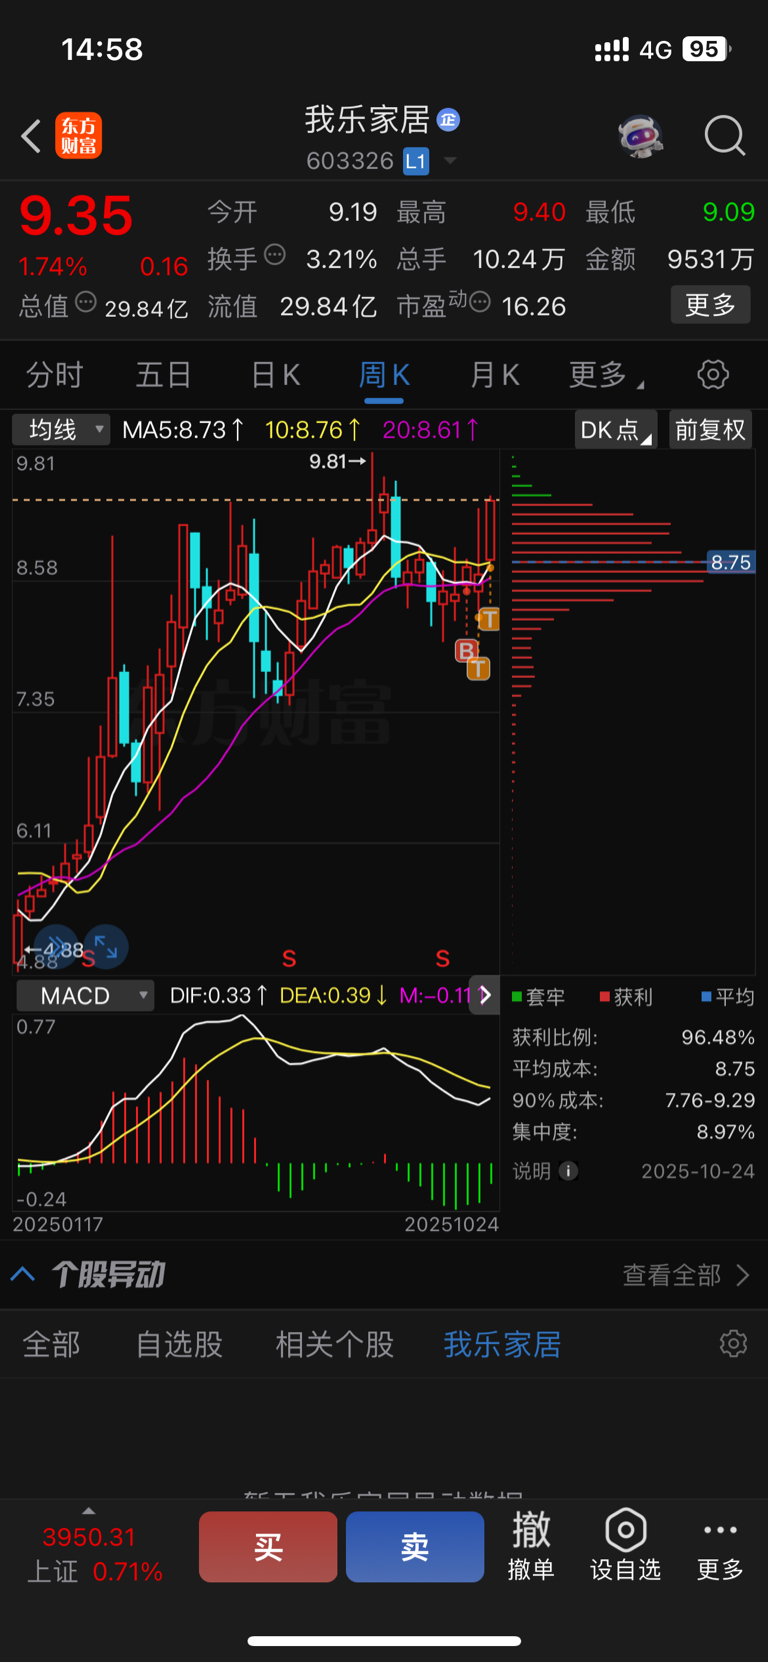Expand the 更多 chart period menu
The width and height of the screenshot is (768, 1663).
pos(606,375)
